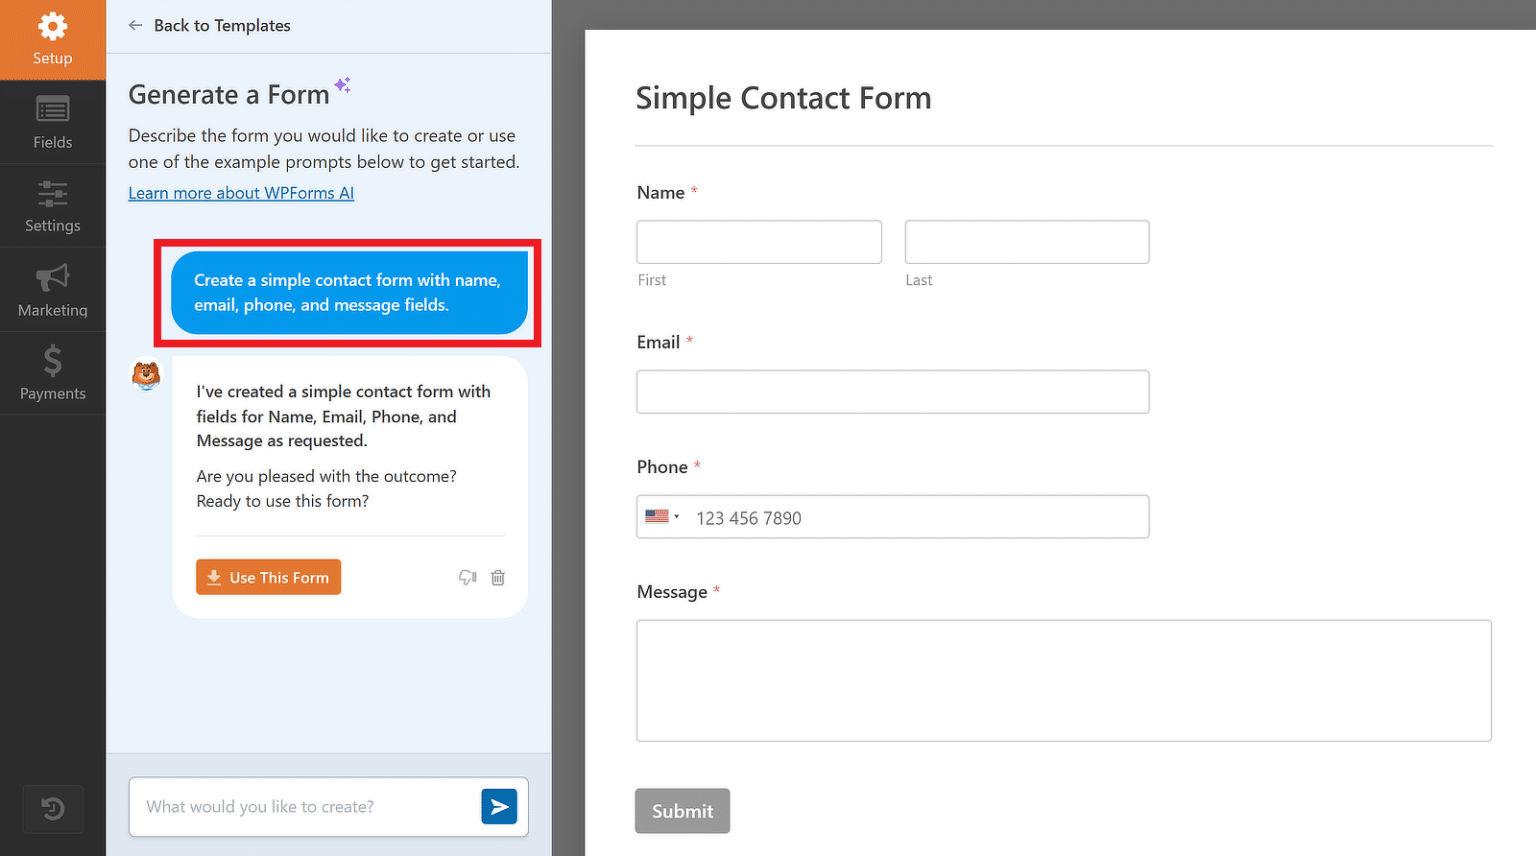Open the Settings panel via sliders icon
This screenshot has height=856, width=1536.
point(52,194)
